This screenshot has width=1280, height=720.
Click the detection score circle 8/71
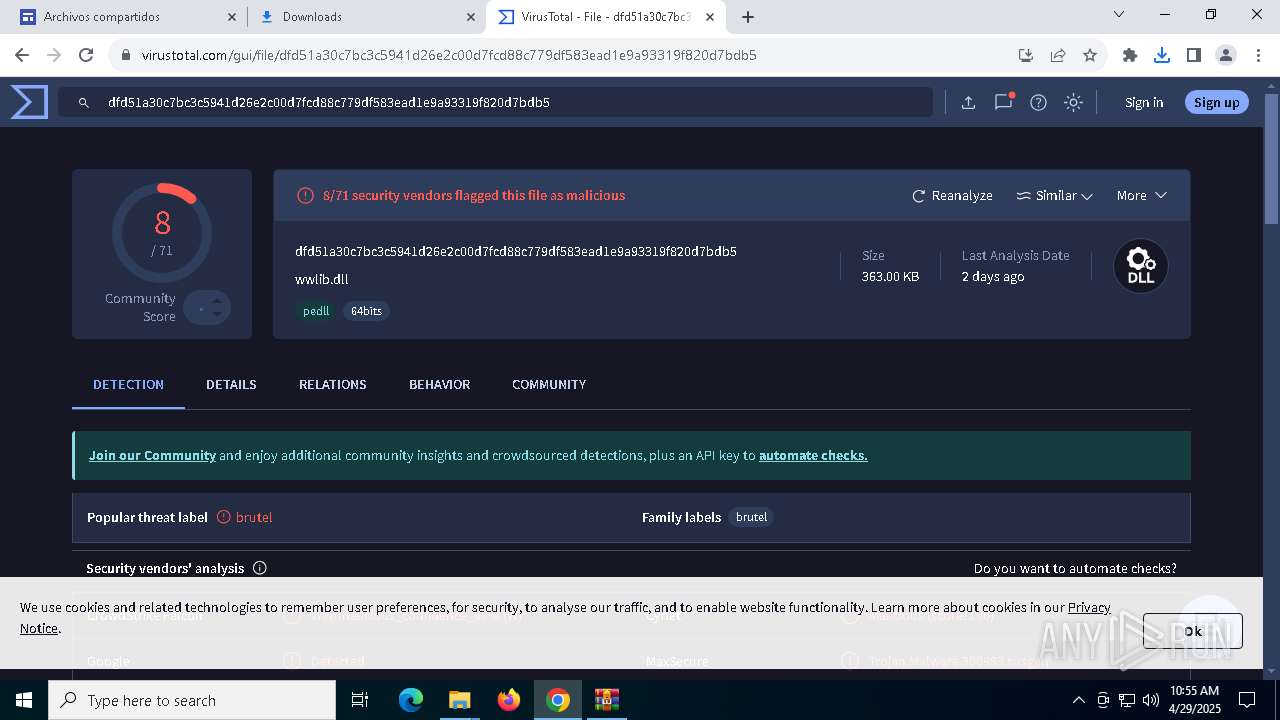coord(162,233)
